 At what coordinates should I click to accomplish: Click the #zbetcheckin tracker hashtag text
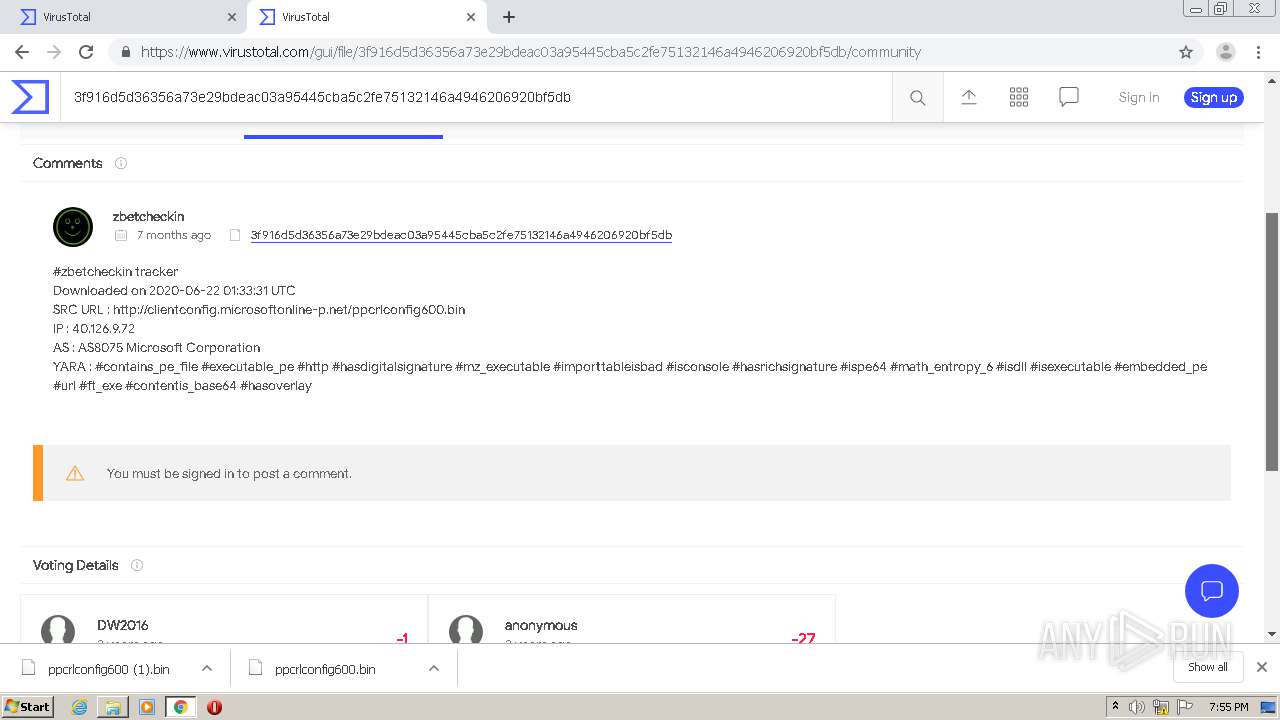pos(116,271)
